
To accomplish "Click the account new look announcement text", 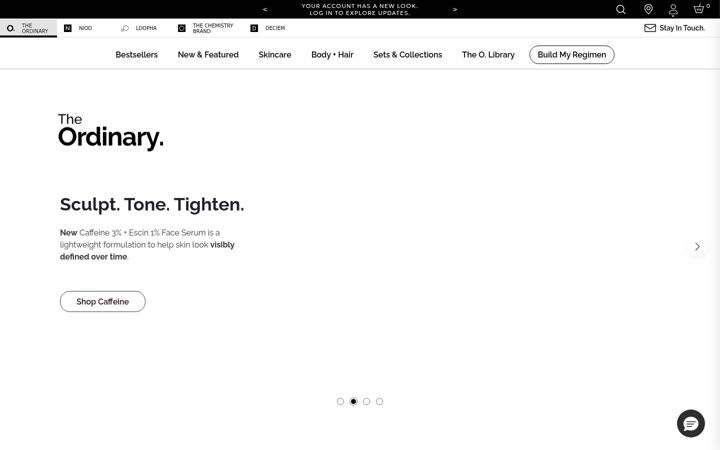I will (x=360, y=9).
